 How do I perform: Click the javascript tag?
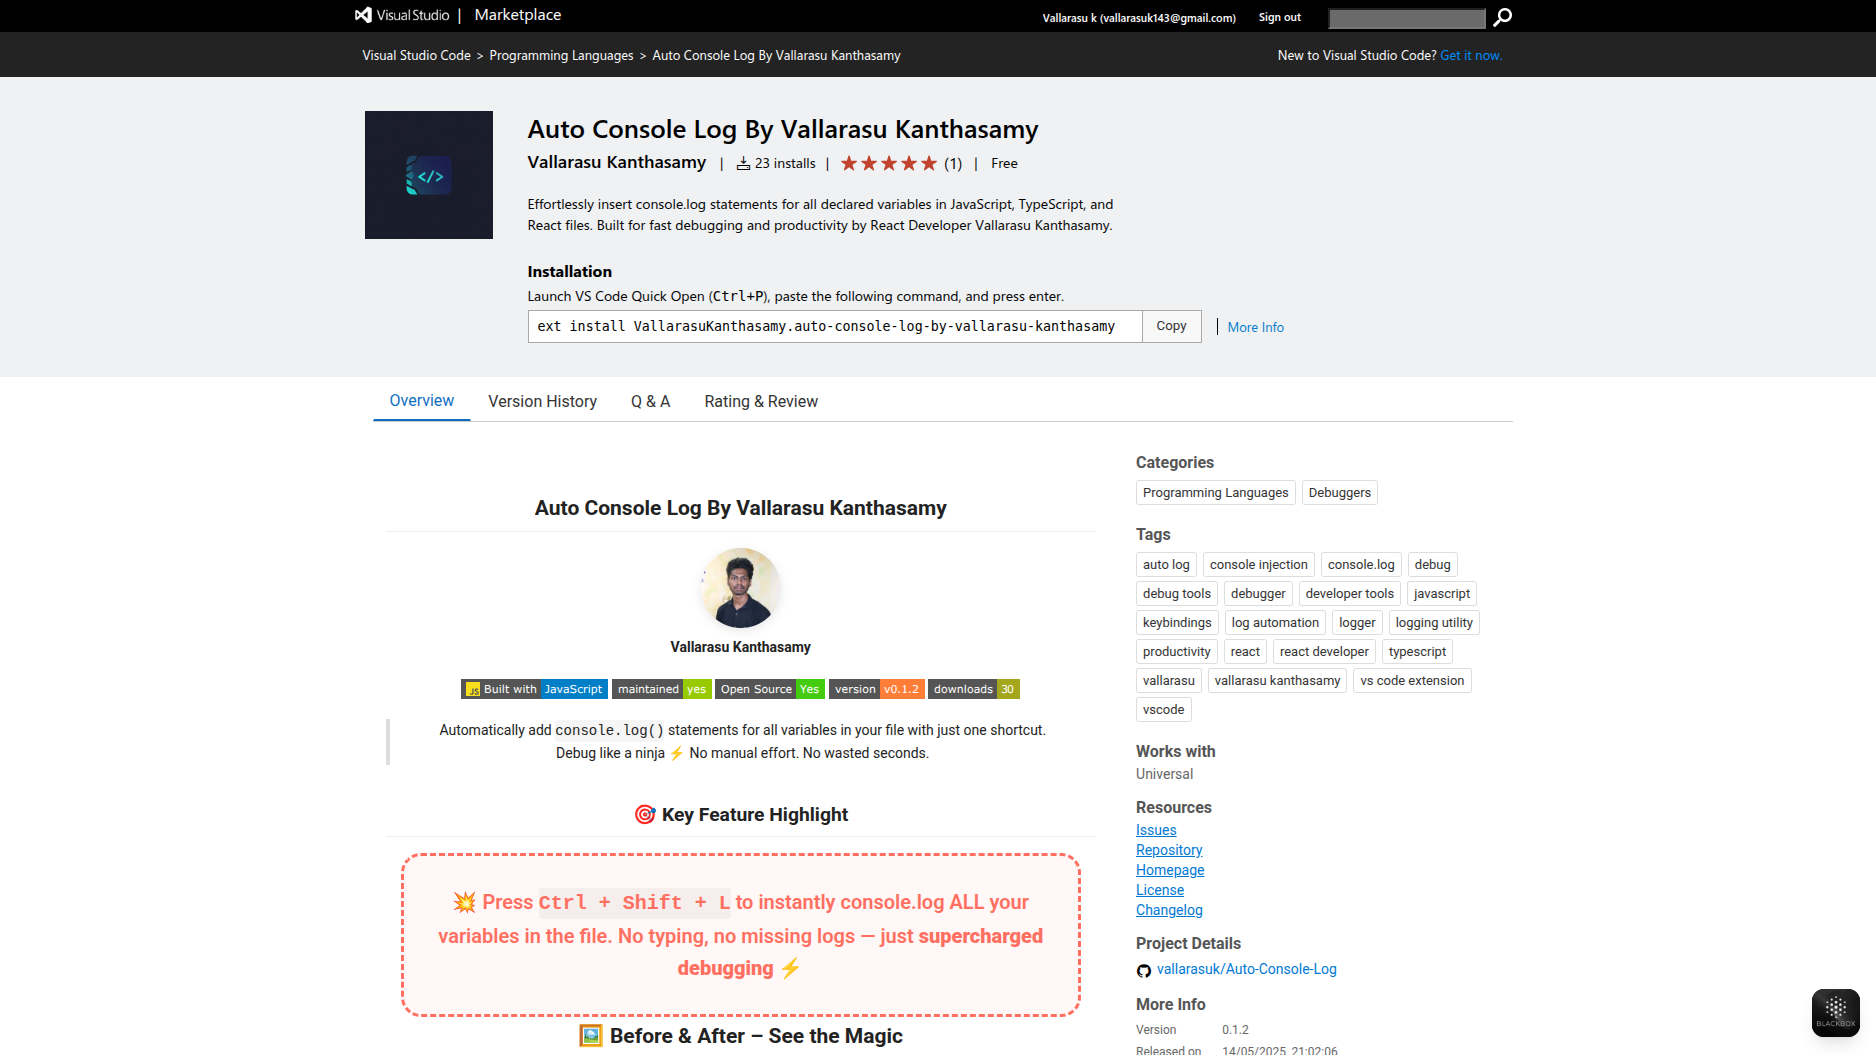click(x=1441, y=593)
